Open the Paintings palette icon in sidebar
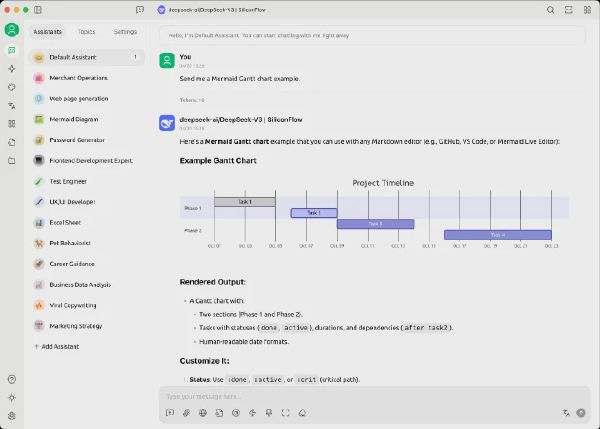This screenshot has width=600, height=429. [12, 87]
